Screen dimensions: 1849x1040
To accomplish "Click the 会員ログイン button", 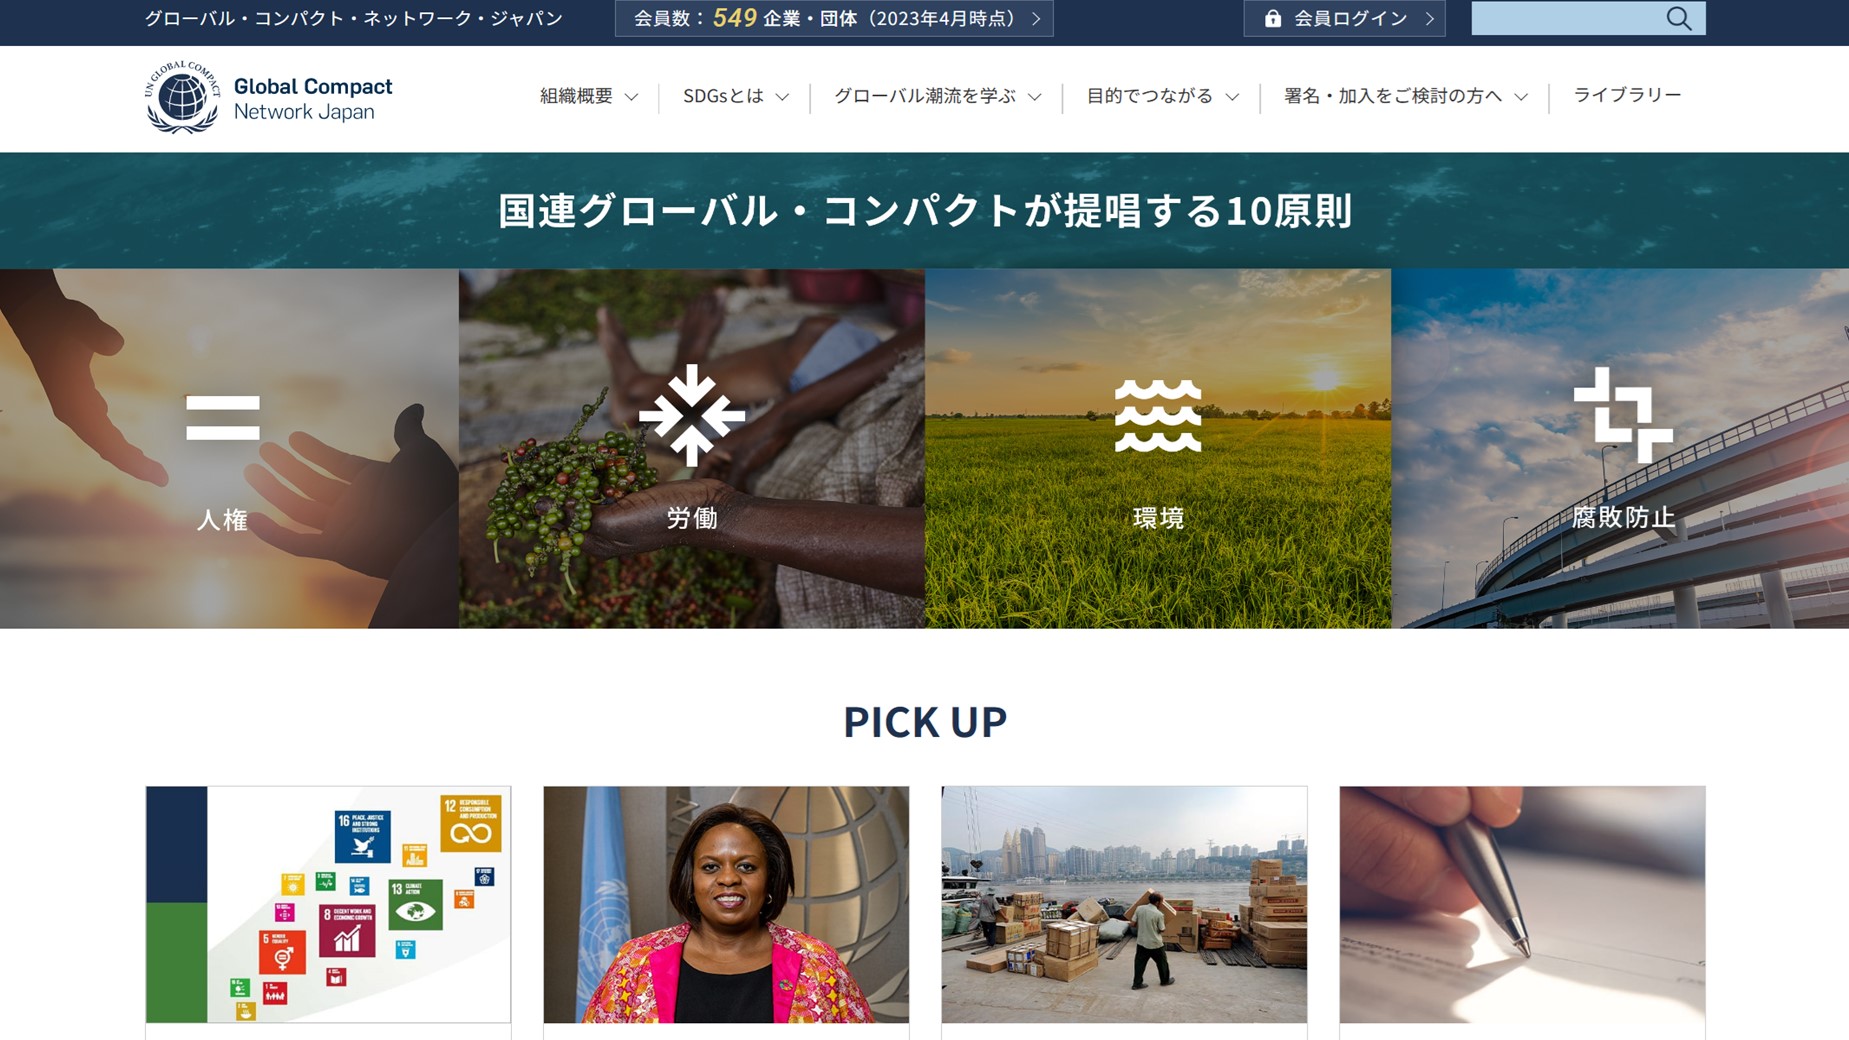I will 1344,18.
